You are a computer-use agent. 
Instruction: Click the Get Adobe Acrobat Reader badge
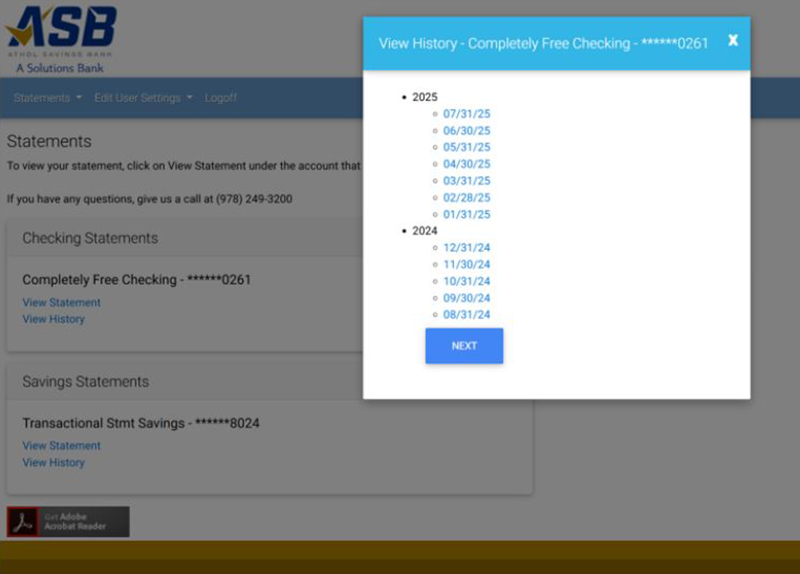pos(68,521)
